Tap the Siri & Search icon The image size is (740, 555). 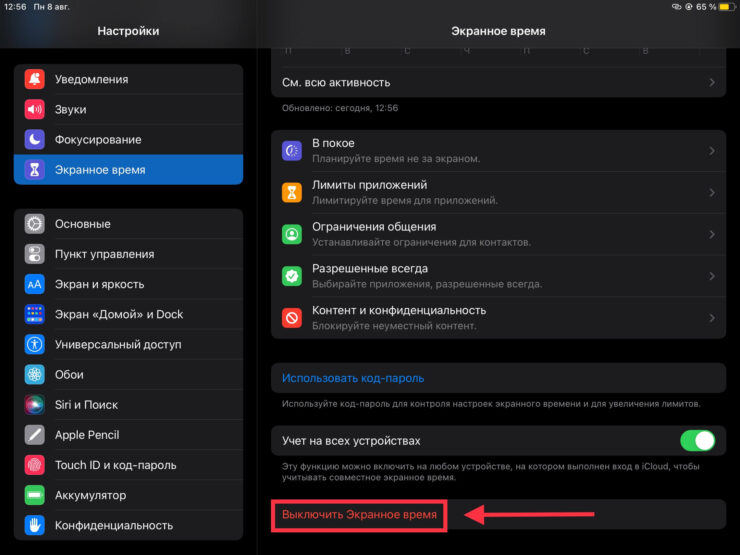pyautogui.click(x=35, y=405)
